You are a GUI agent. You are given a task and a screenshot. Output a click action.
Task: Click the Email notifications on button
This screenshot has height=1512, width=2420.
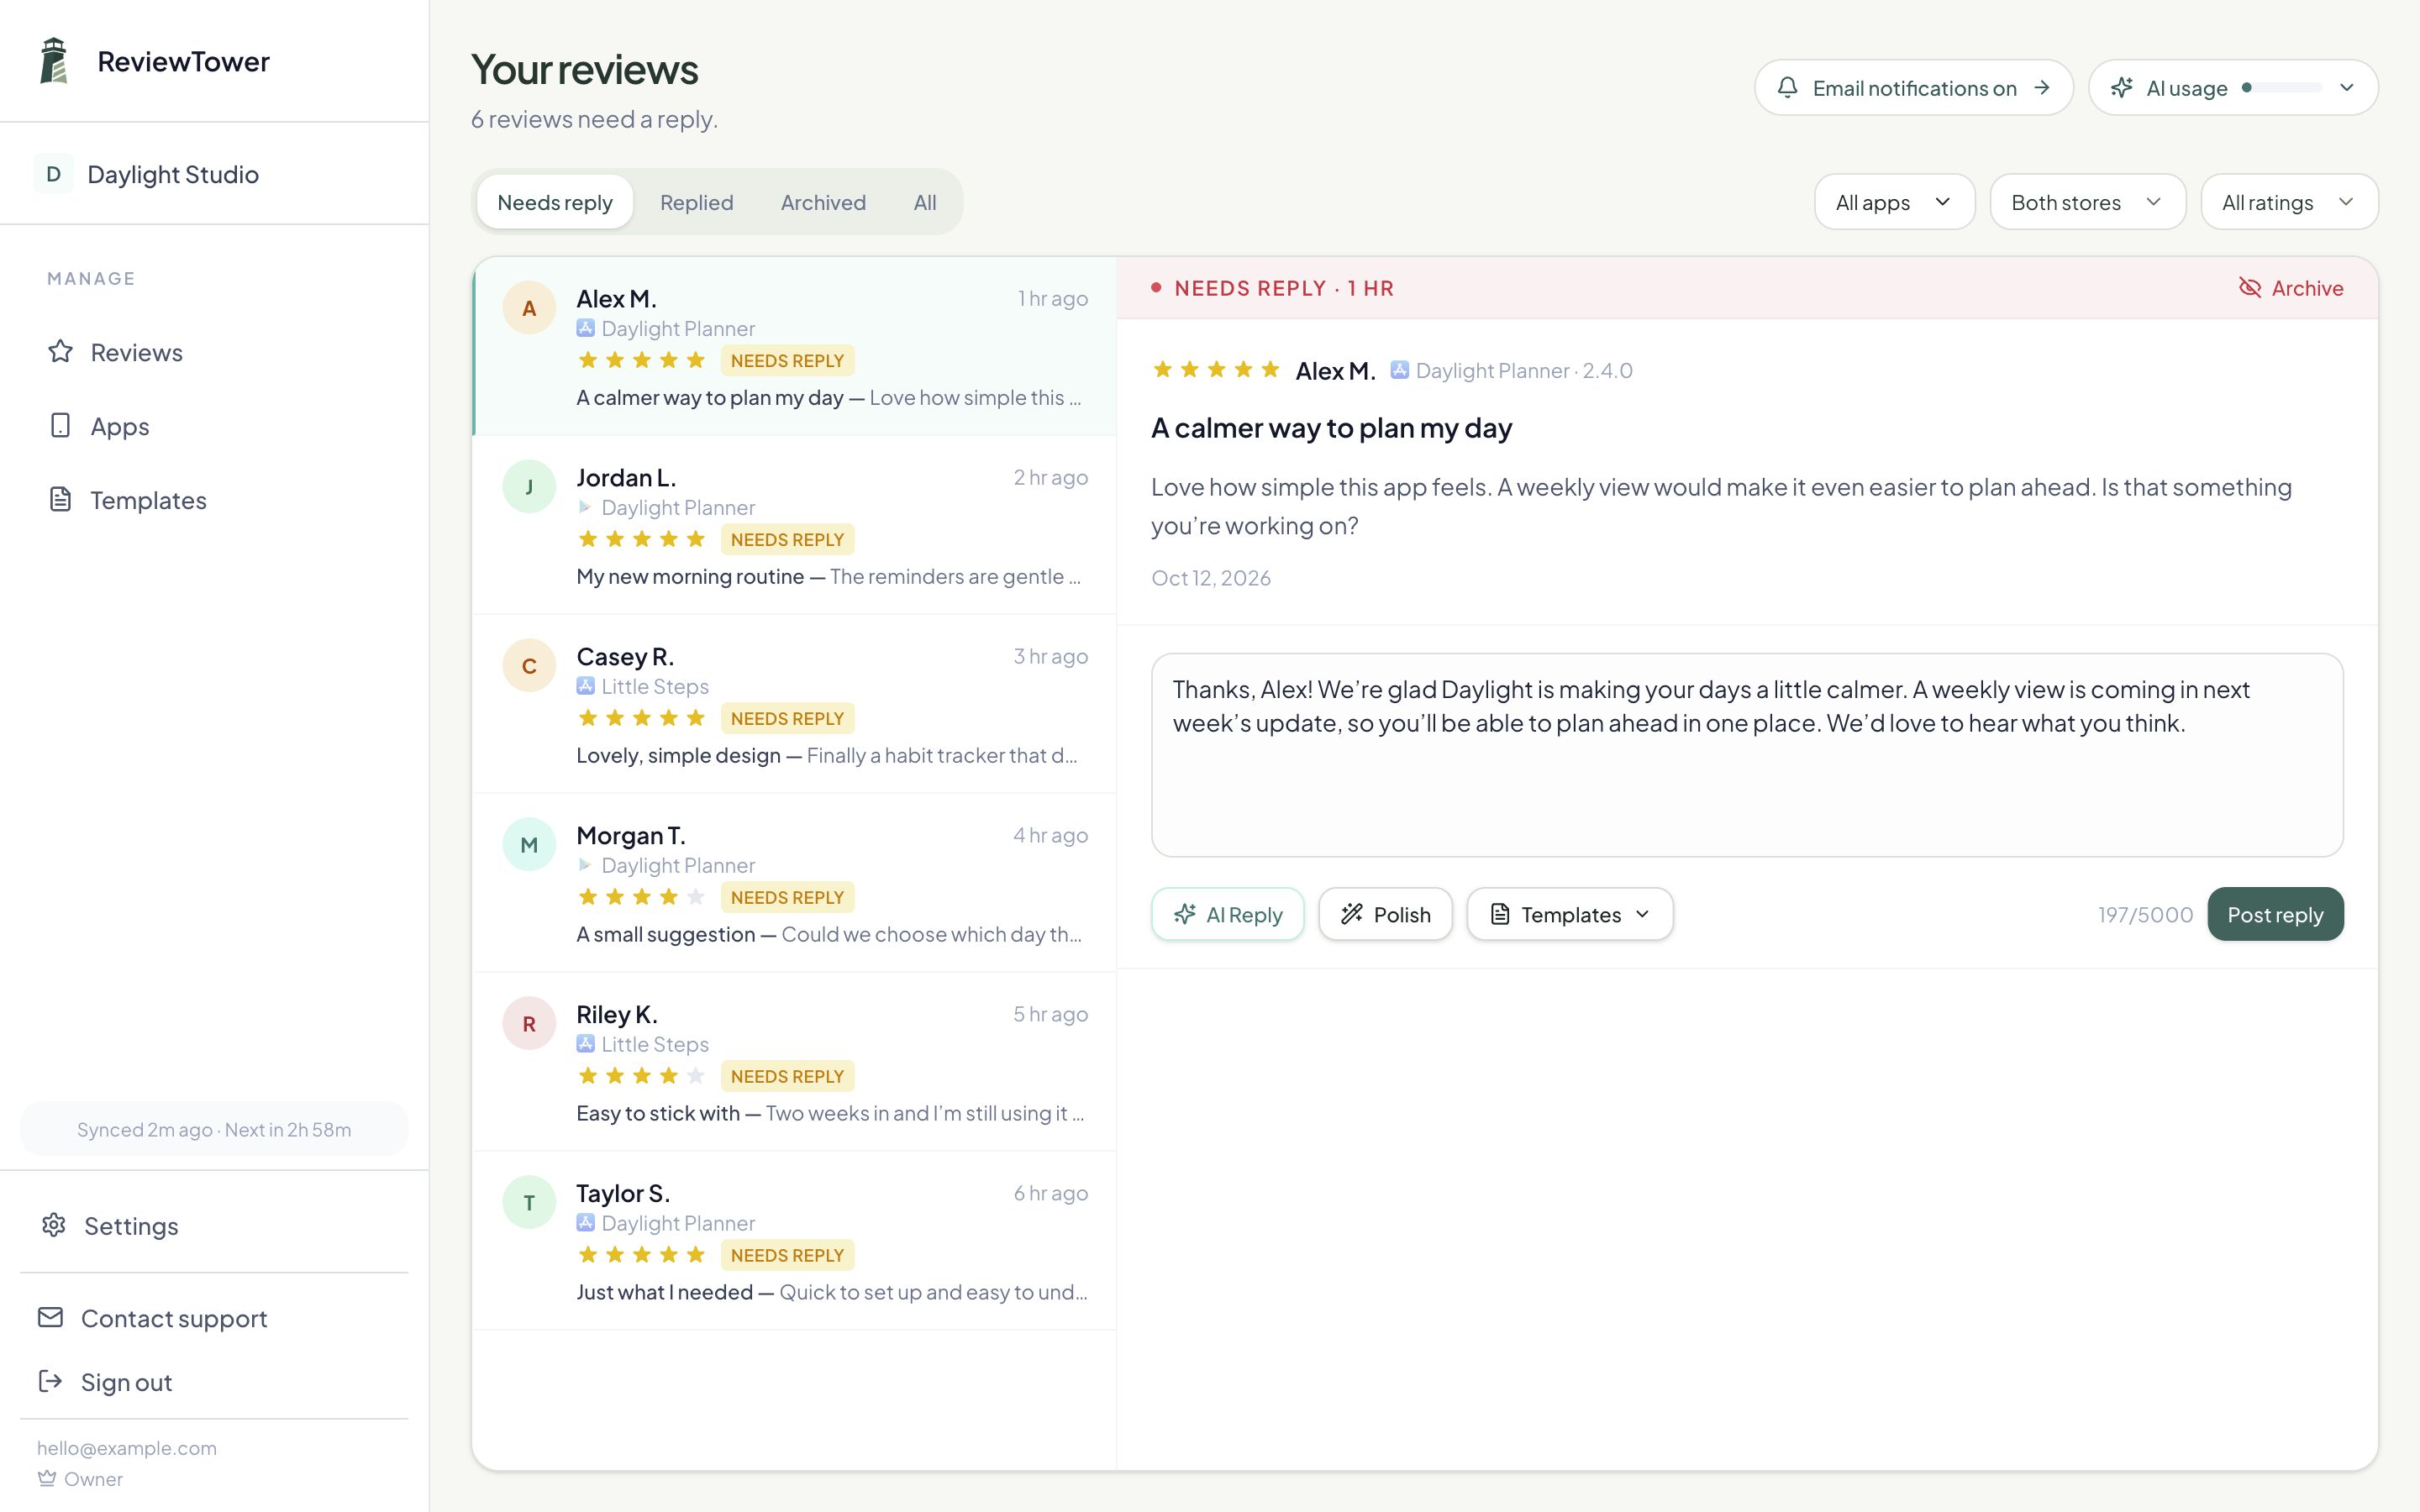coord(1914,88)
